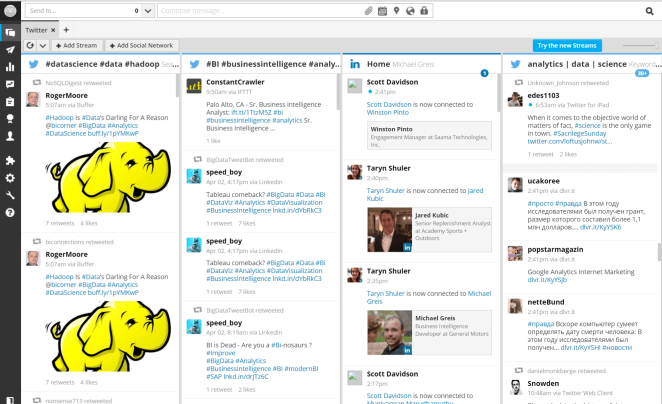This screenshot has height=404, width=662.
Task: Open ucakoree username
Action: point(543,181)
